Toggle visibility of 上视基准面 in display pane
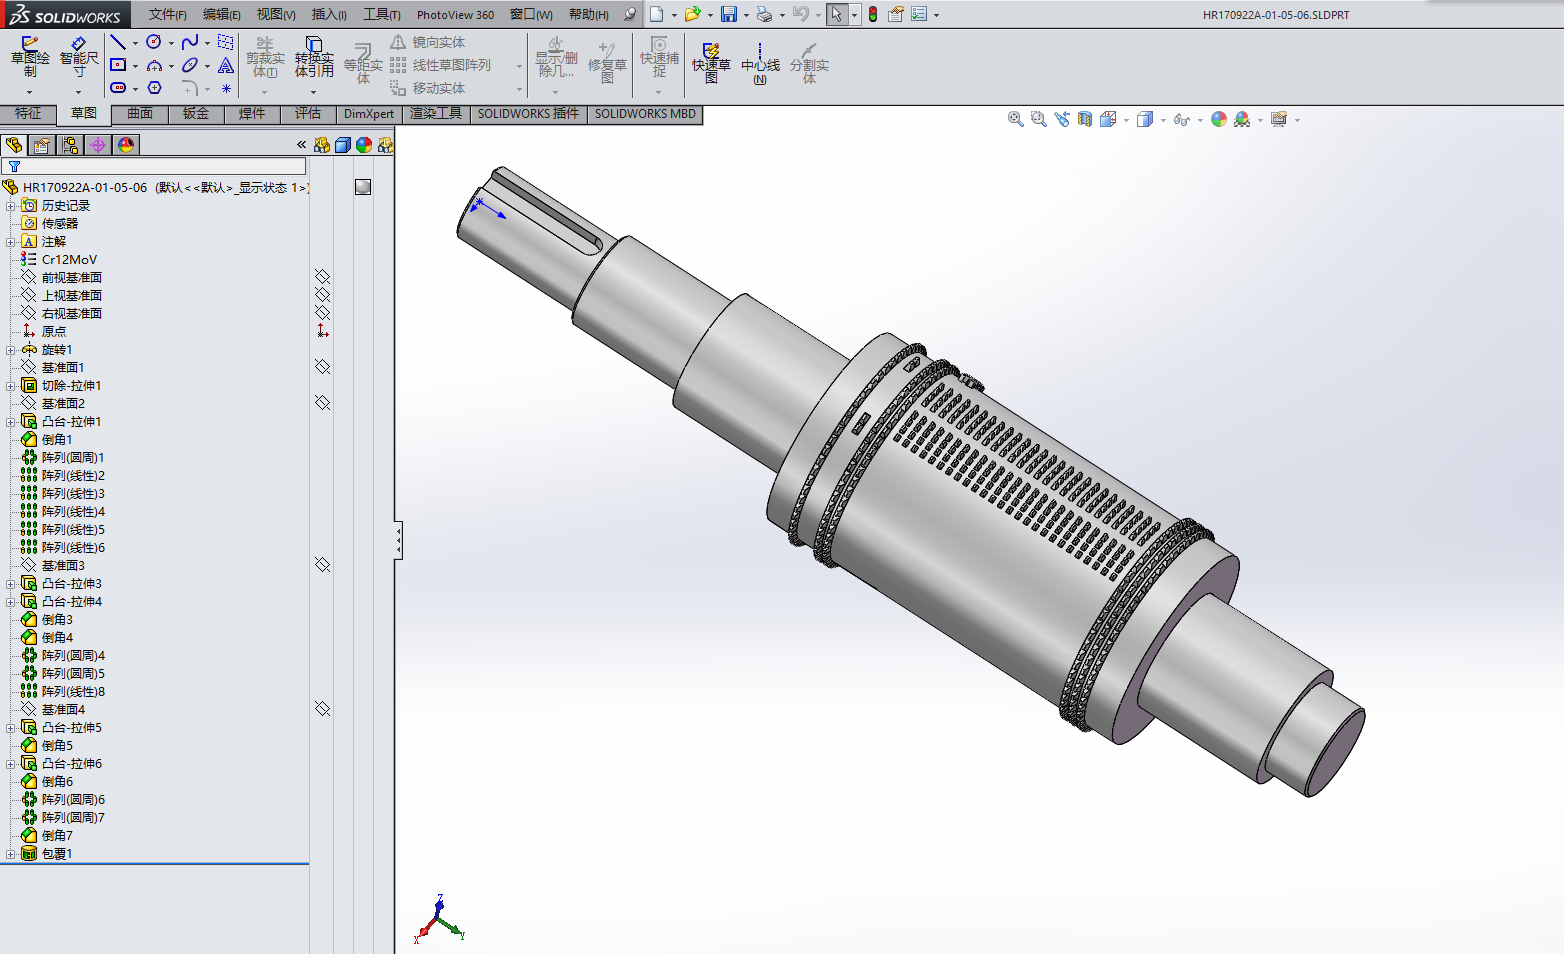This screenshot has height=954, width=1564. (x=322, y=294)
